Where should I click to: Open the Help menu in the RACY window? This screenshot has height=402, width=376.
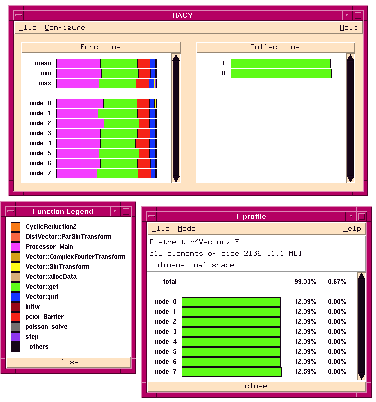pos(349,28)
